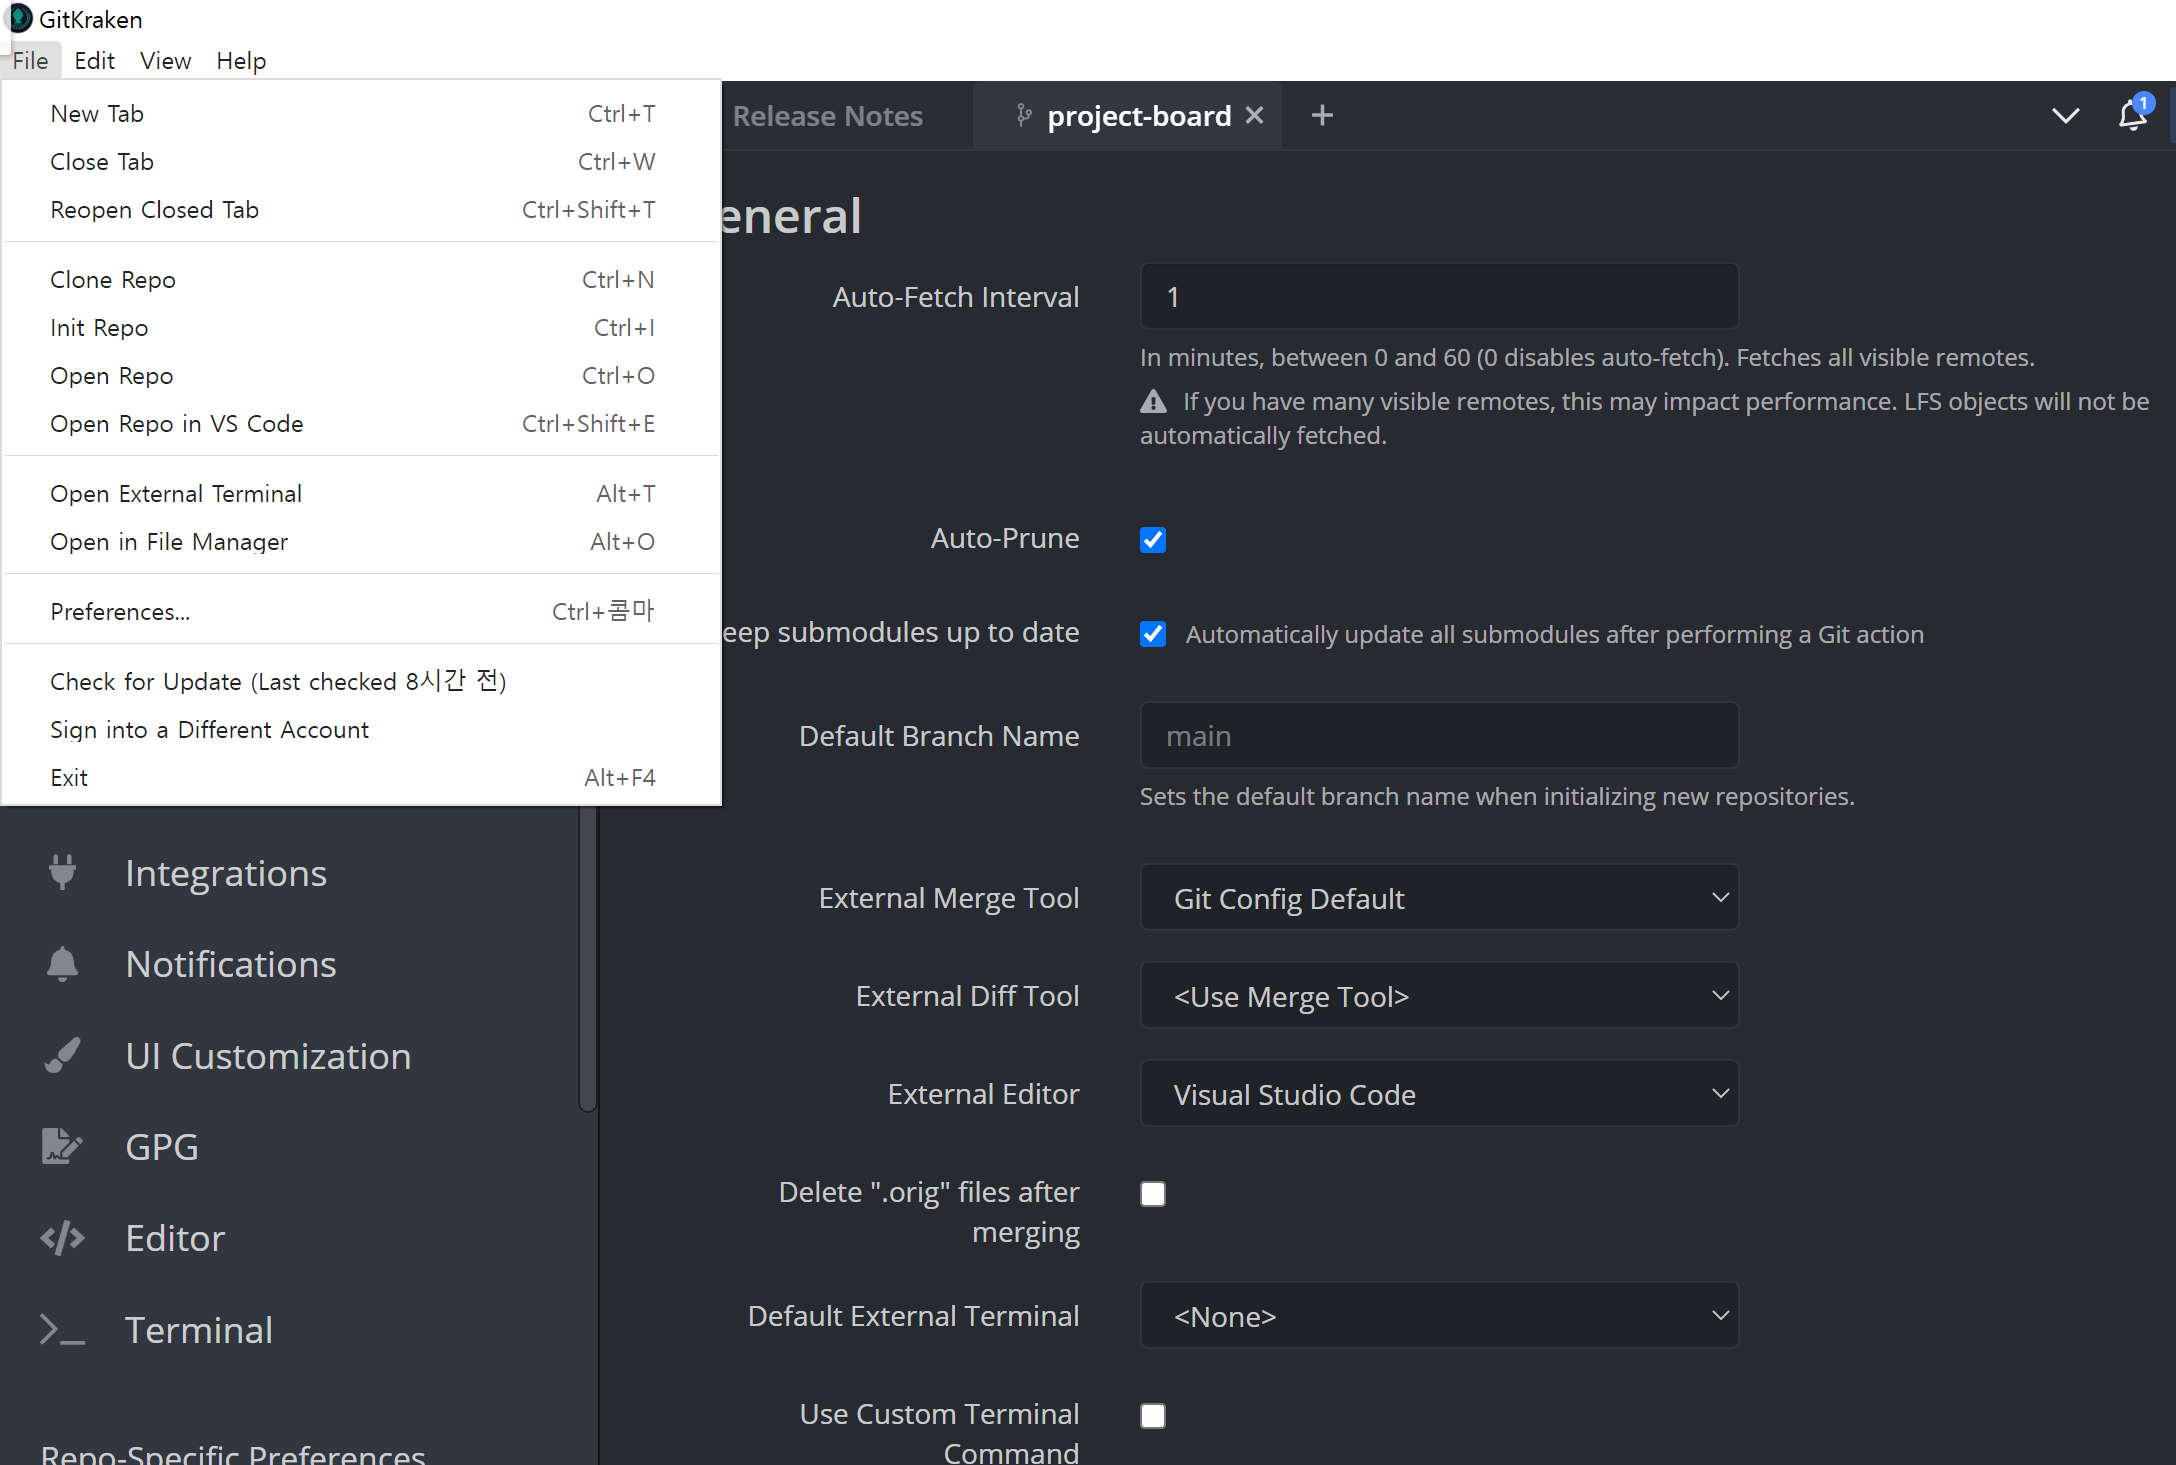The width and height of the screenshot is (2176, 1465).
Task: Click the Terminal prompt icon
Action: (62, 1329)
